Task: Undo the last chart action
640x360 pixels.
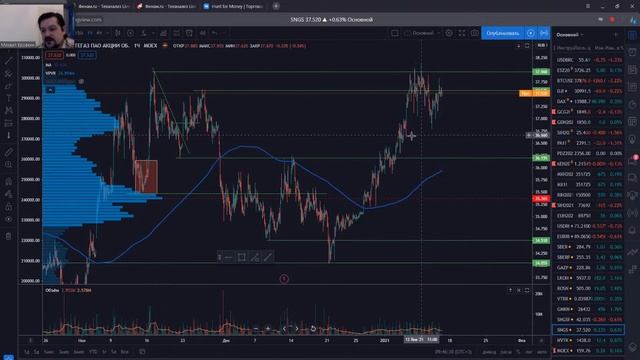Action: tap(214, 33)
